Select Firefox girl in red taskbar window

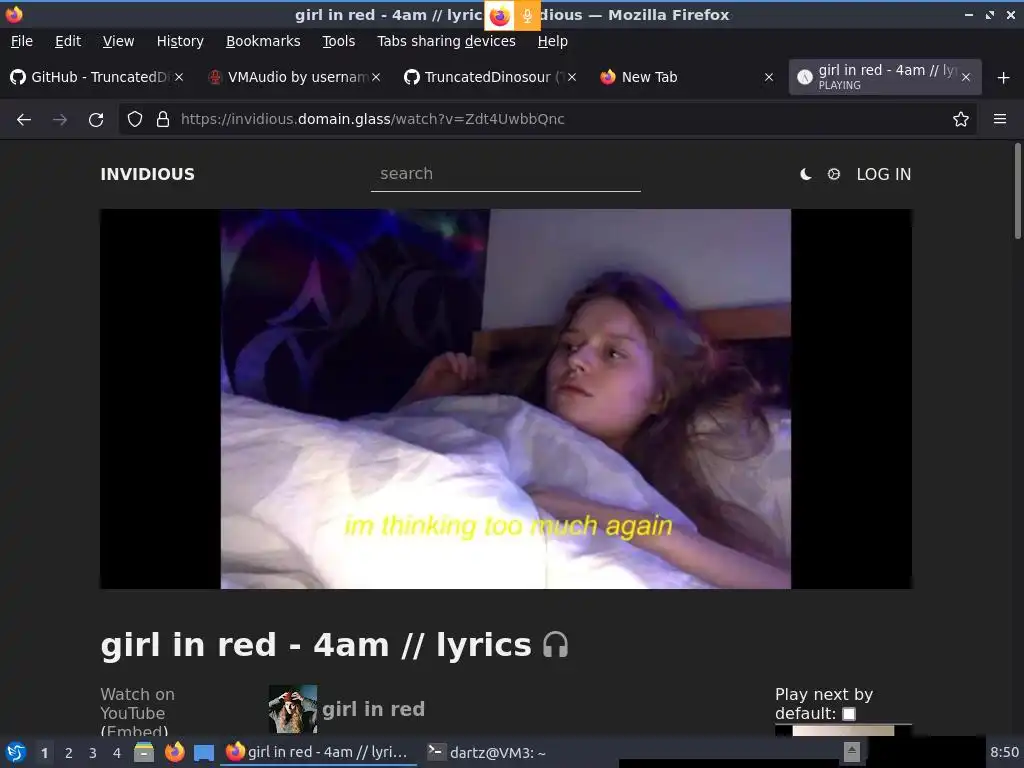pos(318,752)
